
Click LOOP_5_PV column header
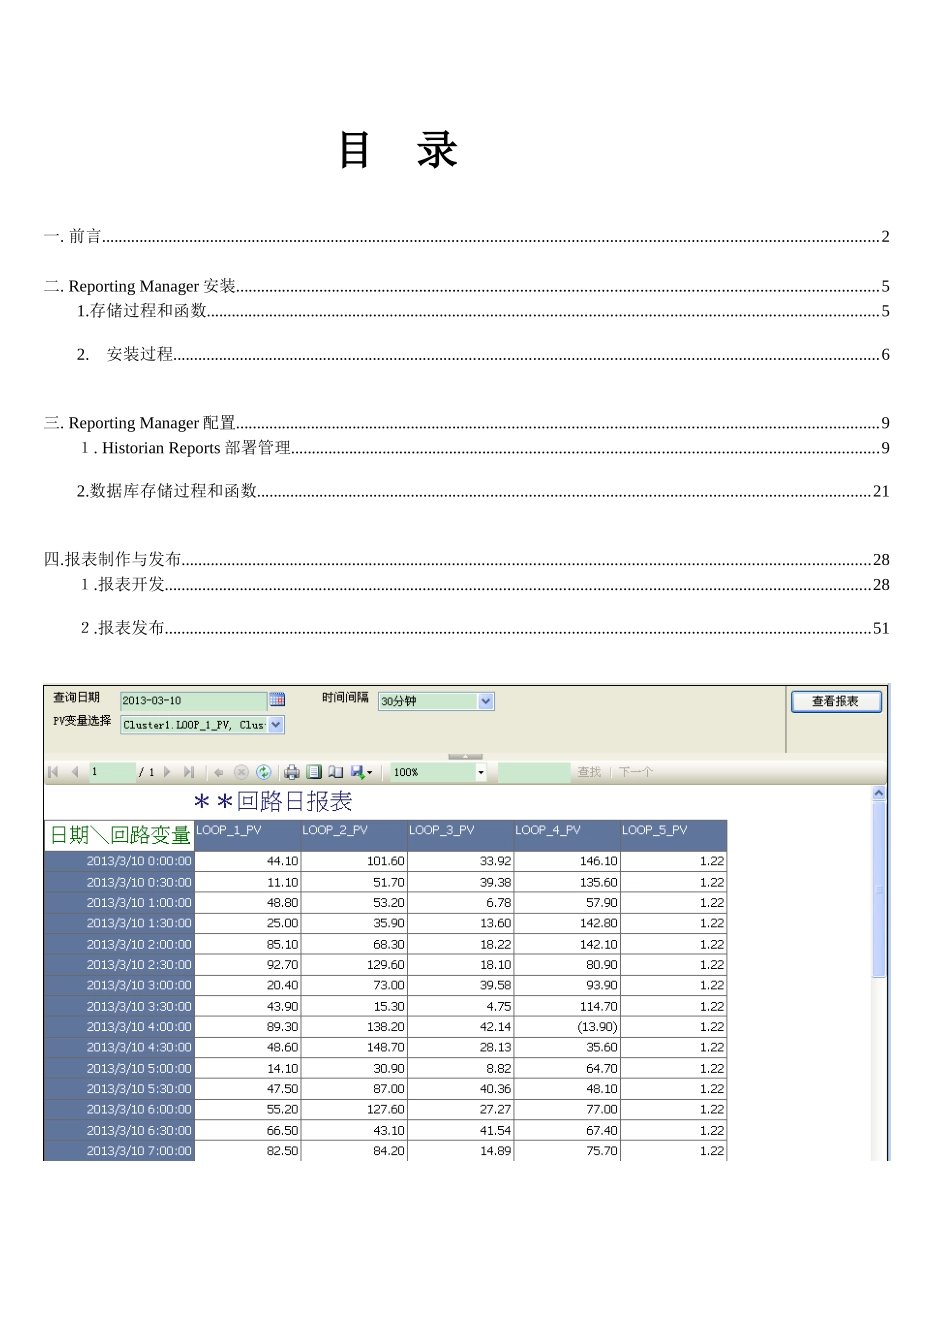[673, 835]
